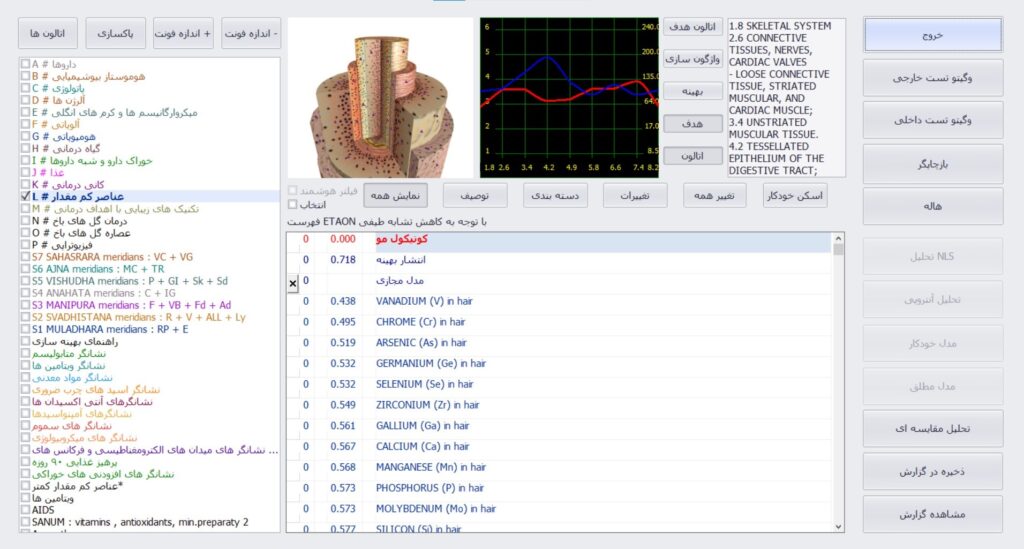The image size is (1024, 549).
Task: Enable the AIDS checkbox in the left list
Action: [25, 509]
